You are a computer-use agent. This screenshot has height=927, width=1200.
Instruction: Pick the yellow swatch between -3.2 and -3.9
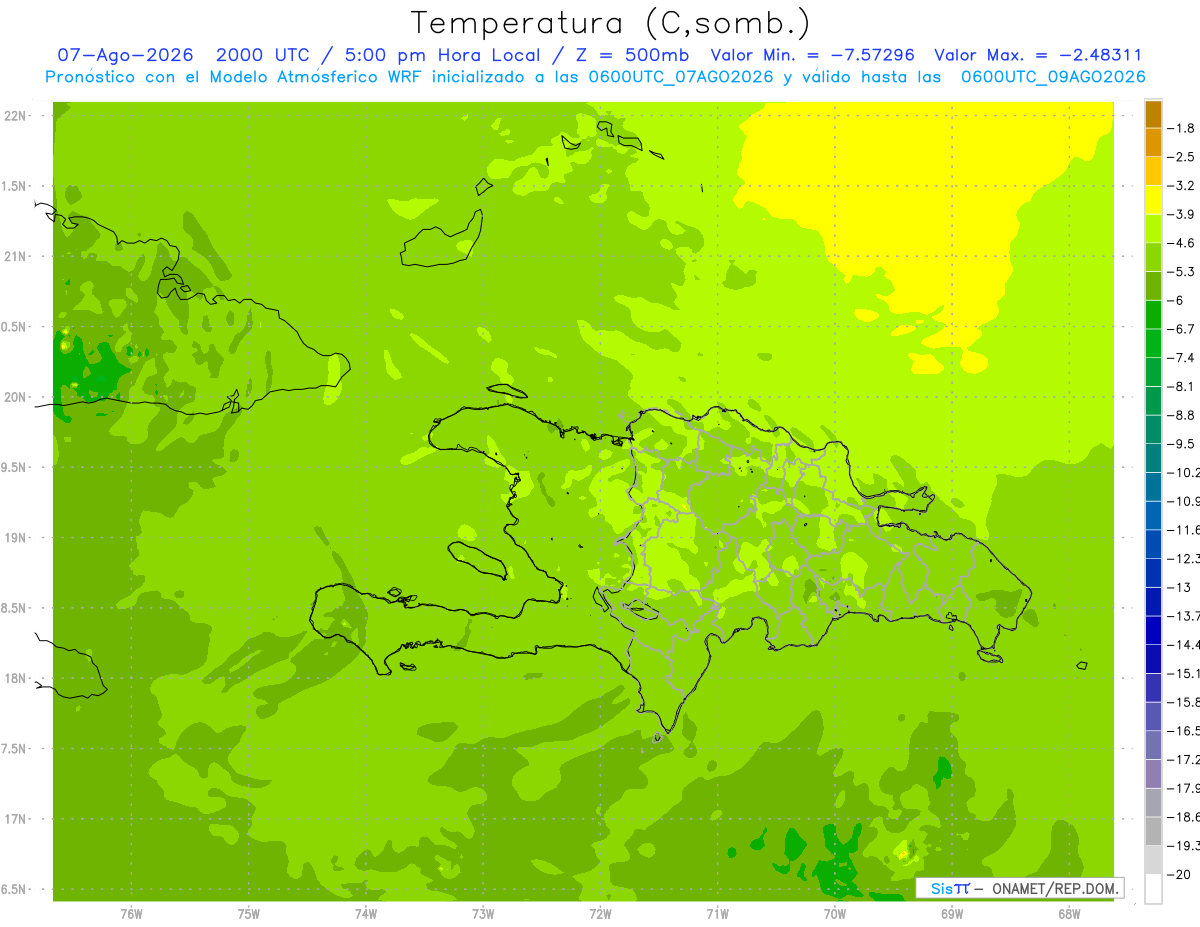(1153, 199)
